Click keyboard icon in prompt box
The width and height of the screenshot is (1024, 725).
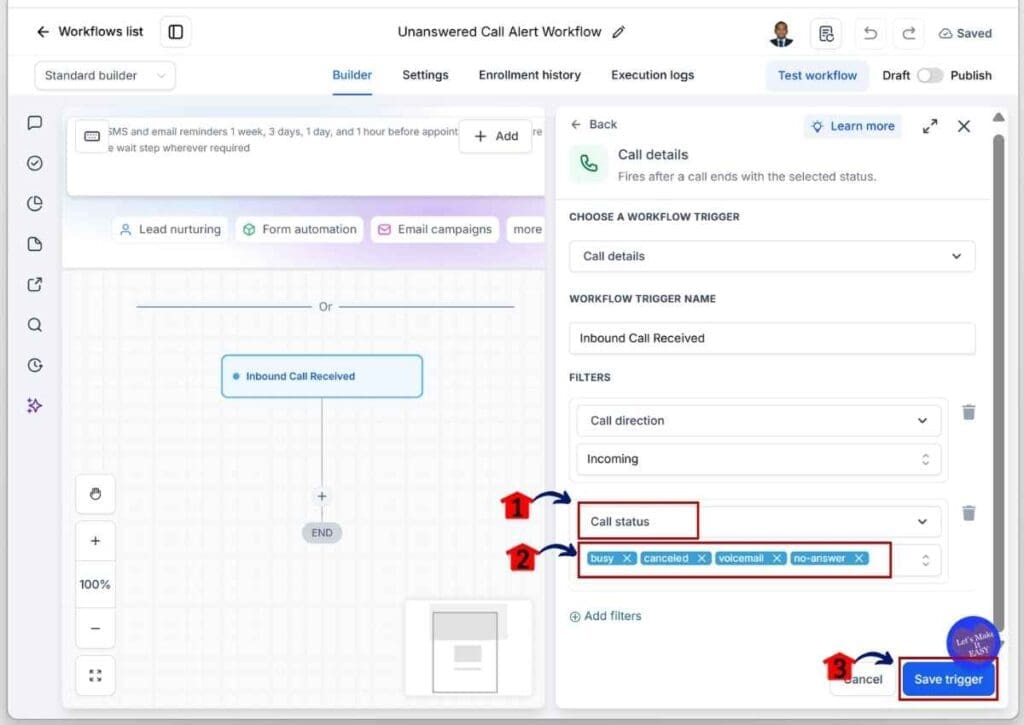(91, 137)
